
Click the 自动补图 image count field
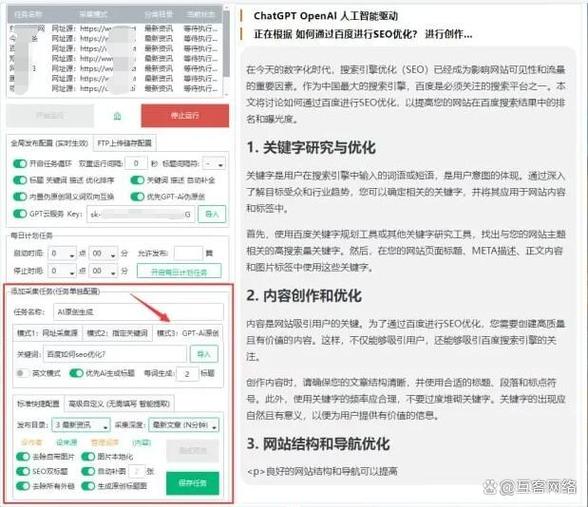[136, 471]
